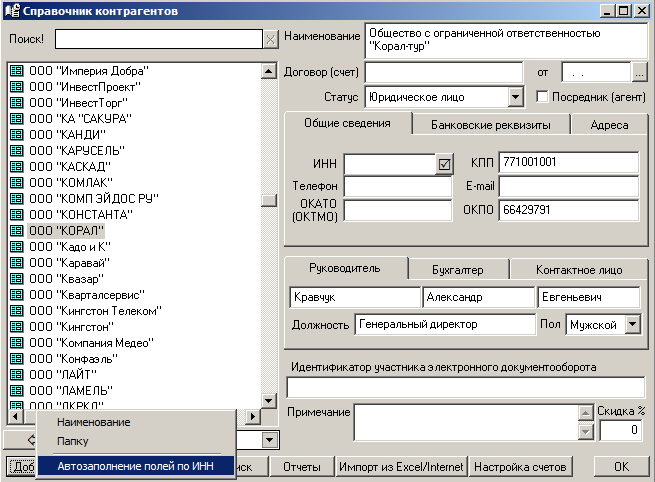Open the Пол gender dropdown

(632, 324)
